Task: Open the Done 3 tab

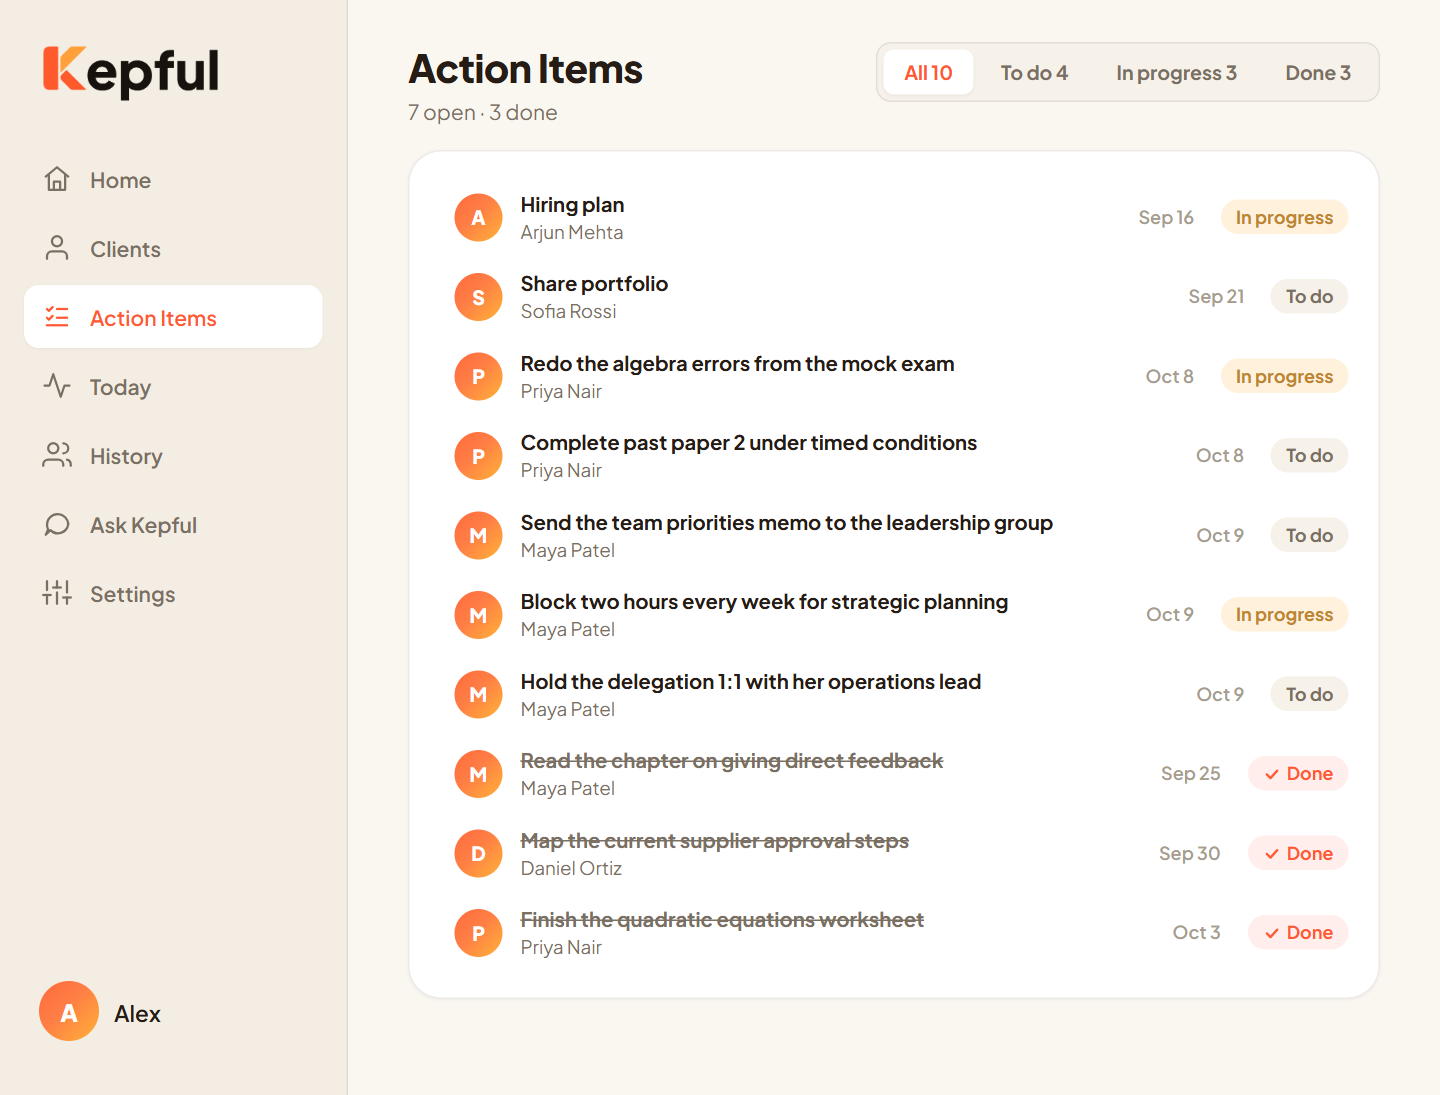Action: click(1318, 73)
